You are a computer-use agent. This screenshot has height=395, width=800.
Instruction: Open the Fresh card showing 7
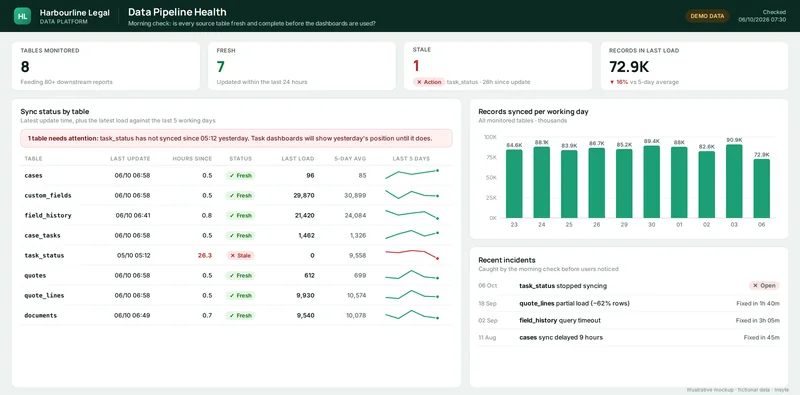(x=302, y=66)
